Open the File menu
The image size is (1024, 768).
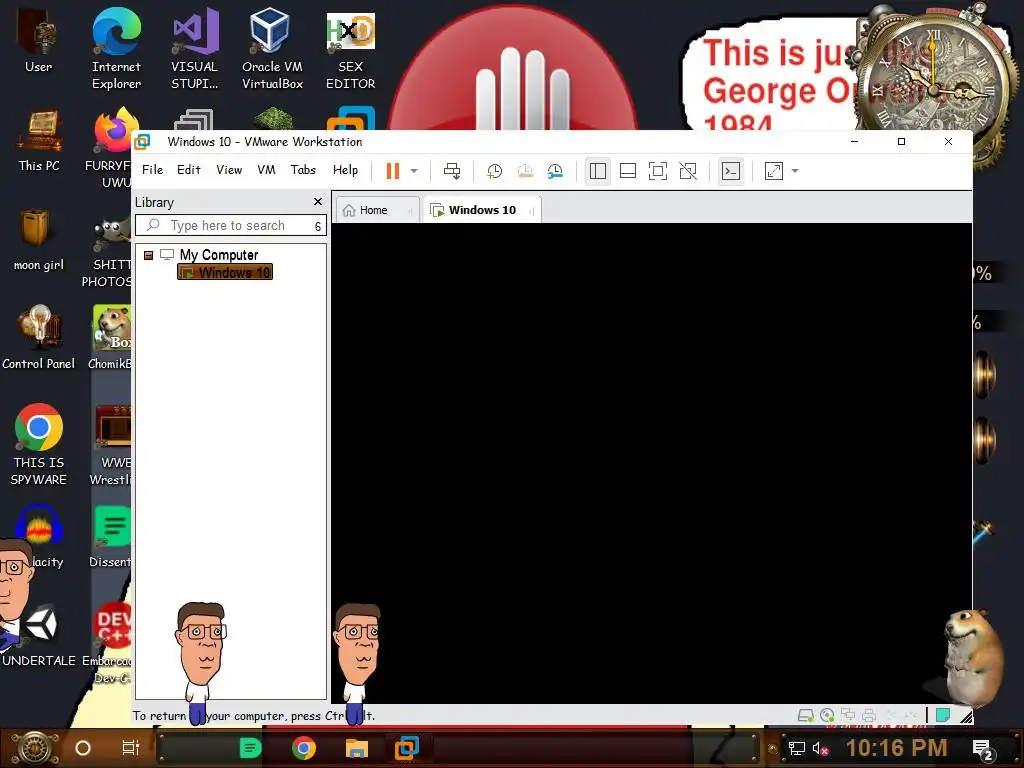[152, 170]
